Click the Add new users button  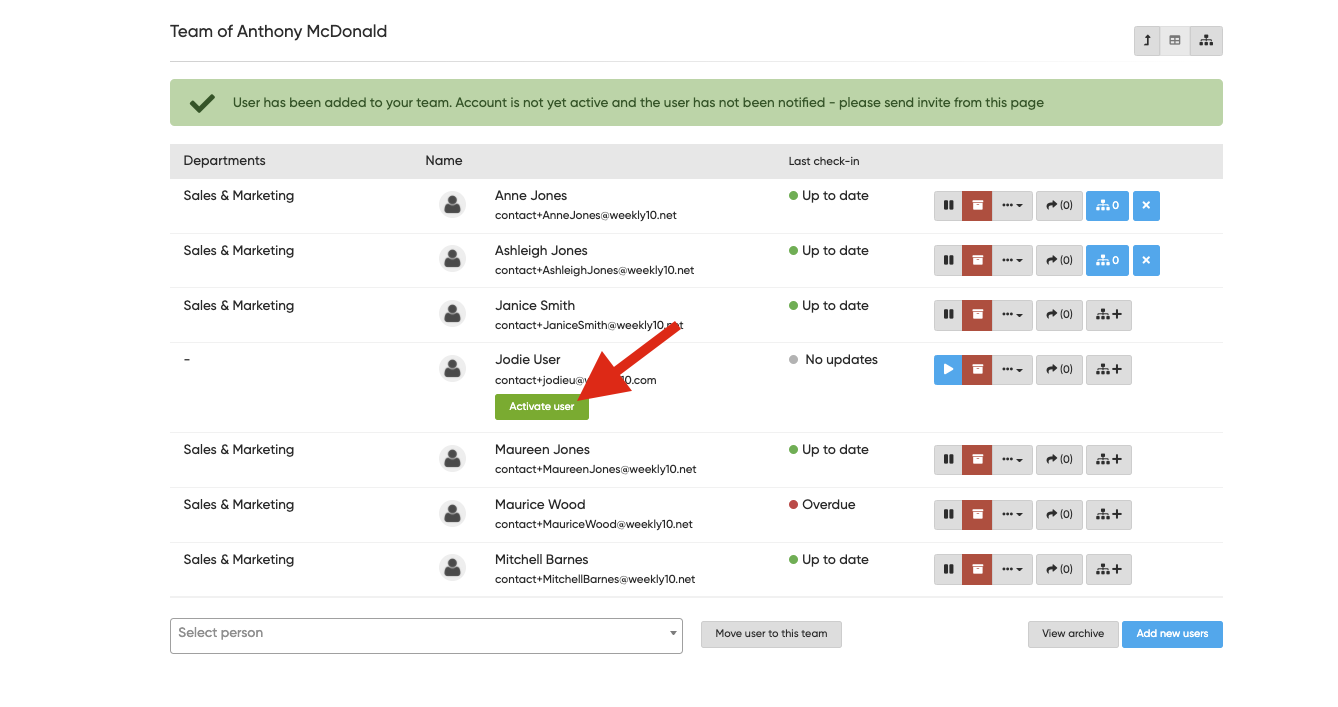click(x=1171, y=634)
